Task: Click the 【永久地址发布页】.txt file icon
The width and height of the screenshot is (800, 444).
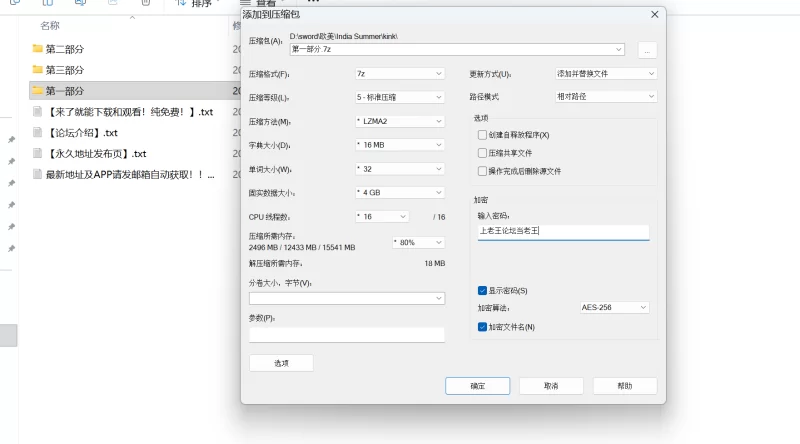Action: pyautogui.click(x=38, y=154)
